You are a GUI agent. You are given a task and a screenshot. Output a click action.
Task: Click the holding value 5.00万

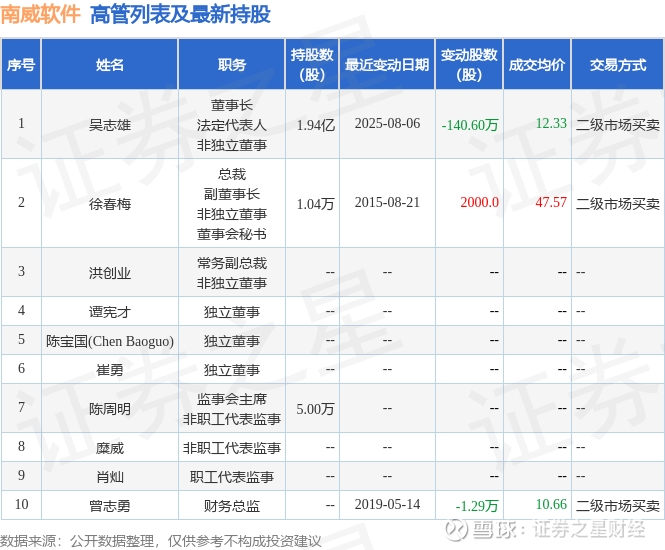point(316,409)
